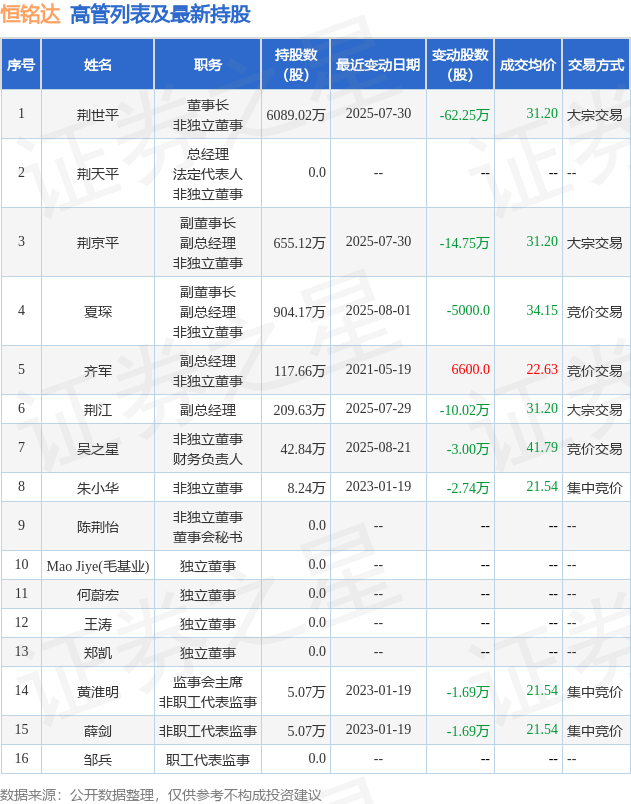
Task: Select the name 夏琛
Action: pyautogui.click(x=97, y=312)
